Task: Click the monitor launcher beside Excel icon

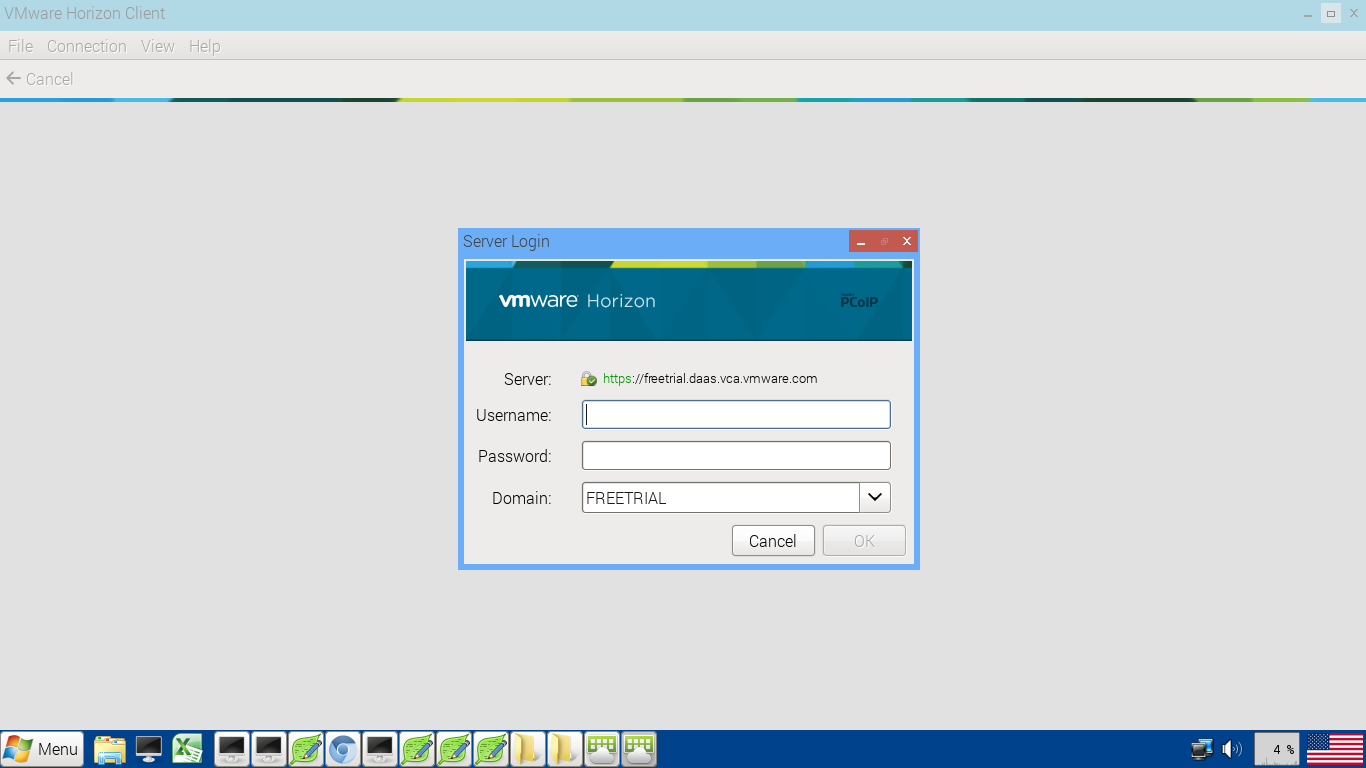Action: pyautogui.click(x=149, y=749)
